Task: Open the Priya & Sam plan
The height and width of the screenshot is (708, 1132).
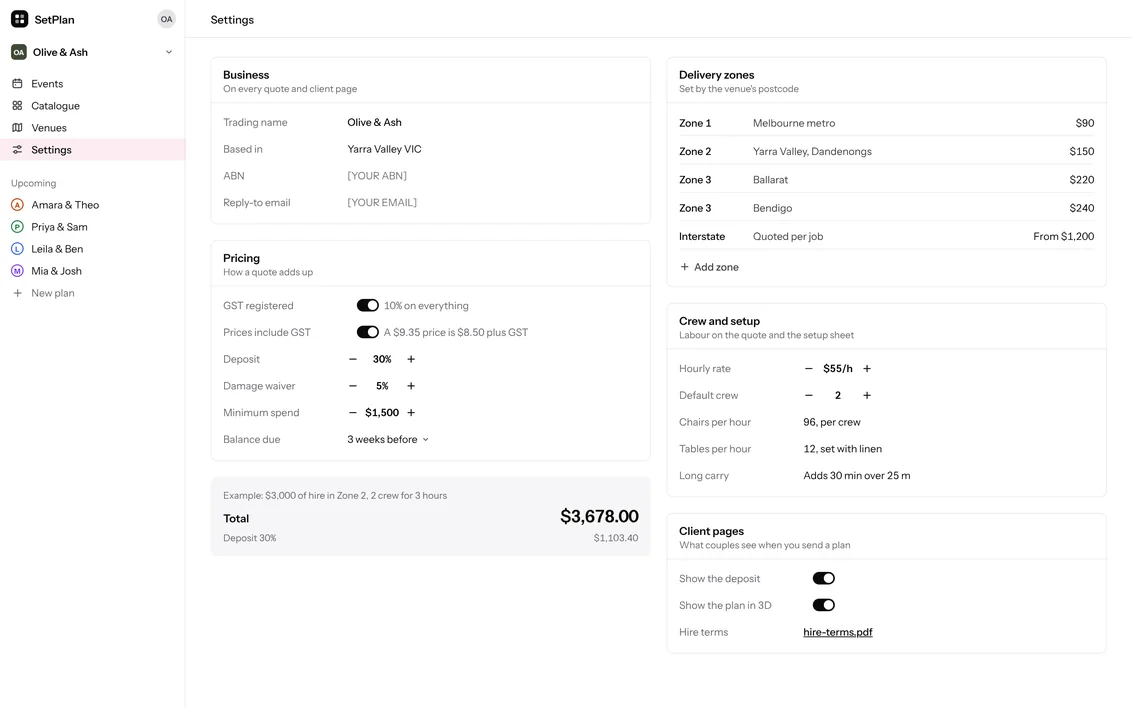Action: point(92,227)
